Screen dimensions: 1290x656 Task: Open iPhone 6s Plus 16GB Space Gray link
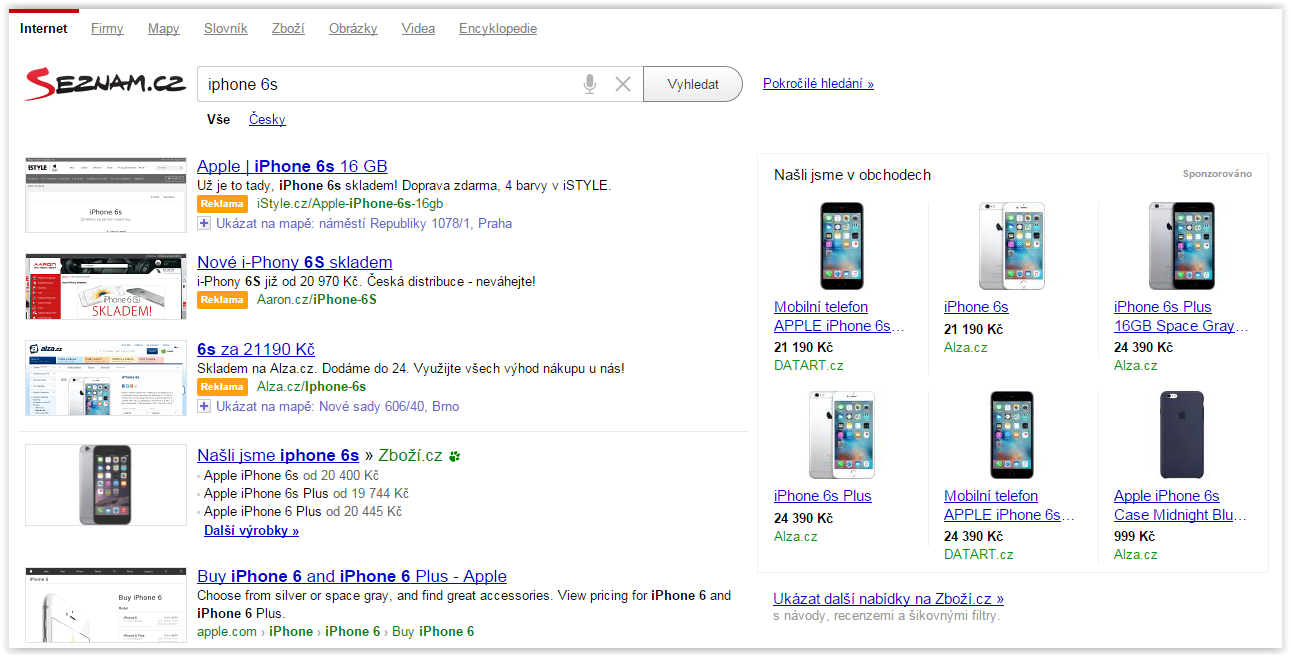point(1181,316)
